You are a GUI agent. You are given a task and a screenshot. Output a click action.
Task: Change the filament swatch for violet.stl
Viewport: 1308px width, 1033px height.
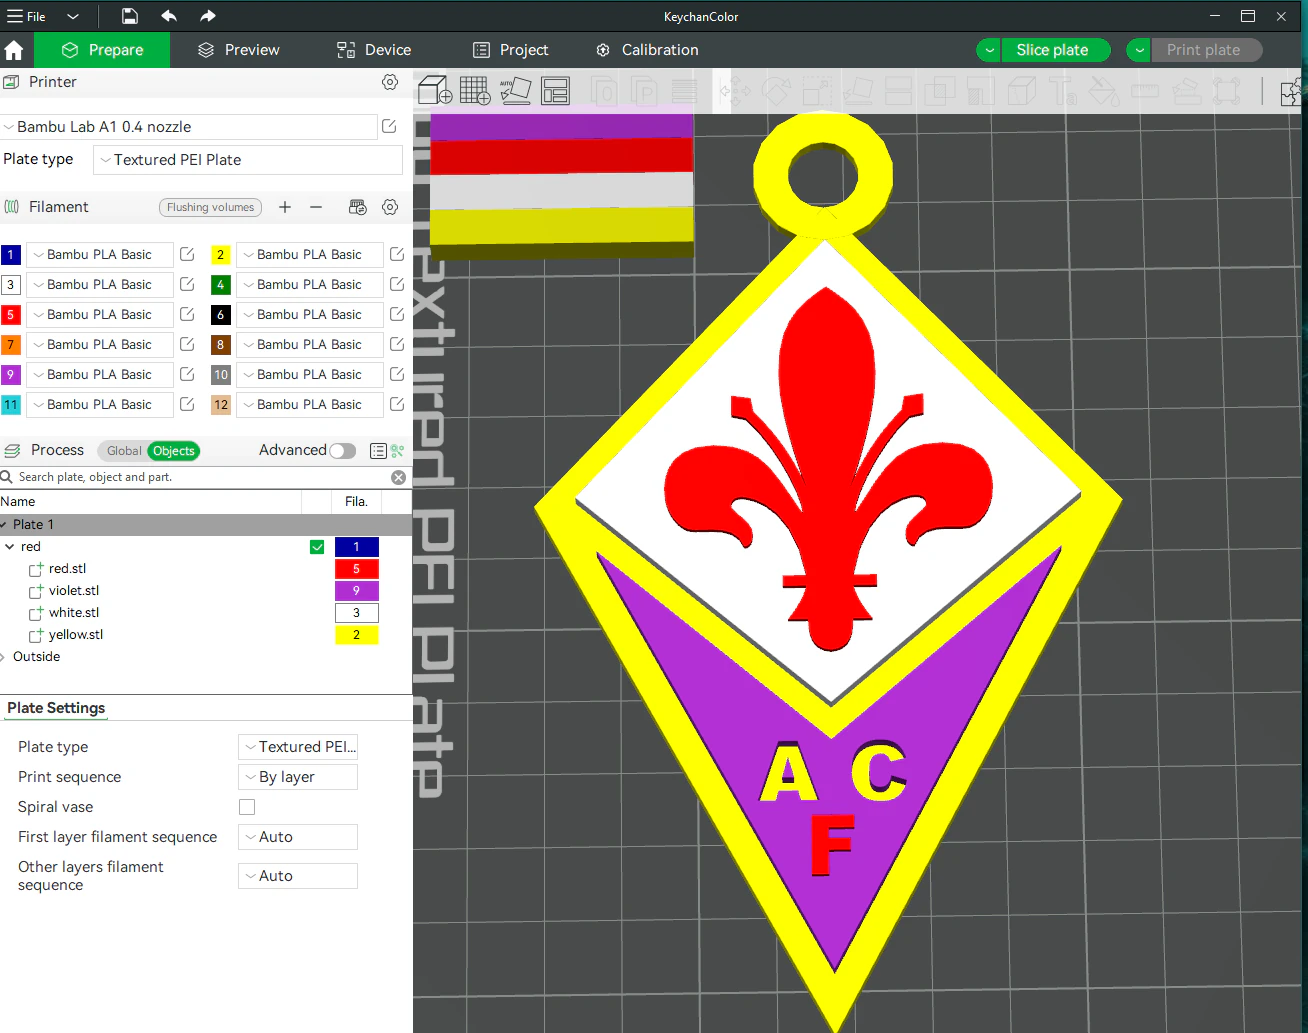pos(356,591)
